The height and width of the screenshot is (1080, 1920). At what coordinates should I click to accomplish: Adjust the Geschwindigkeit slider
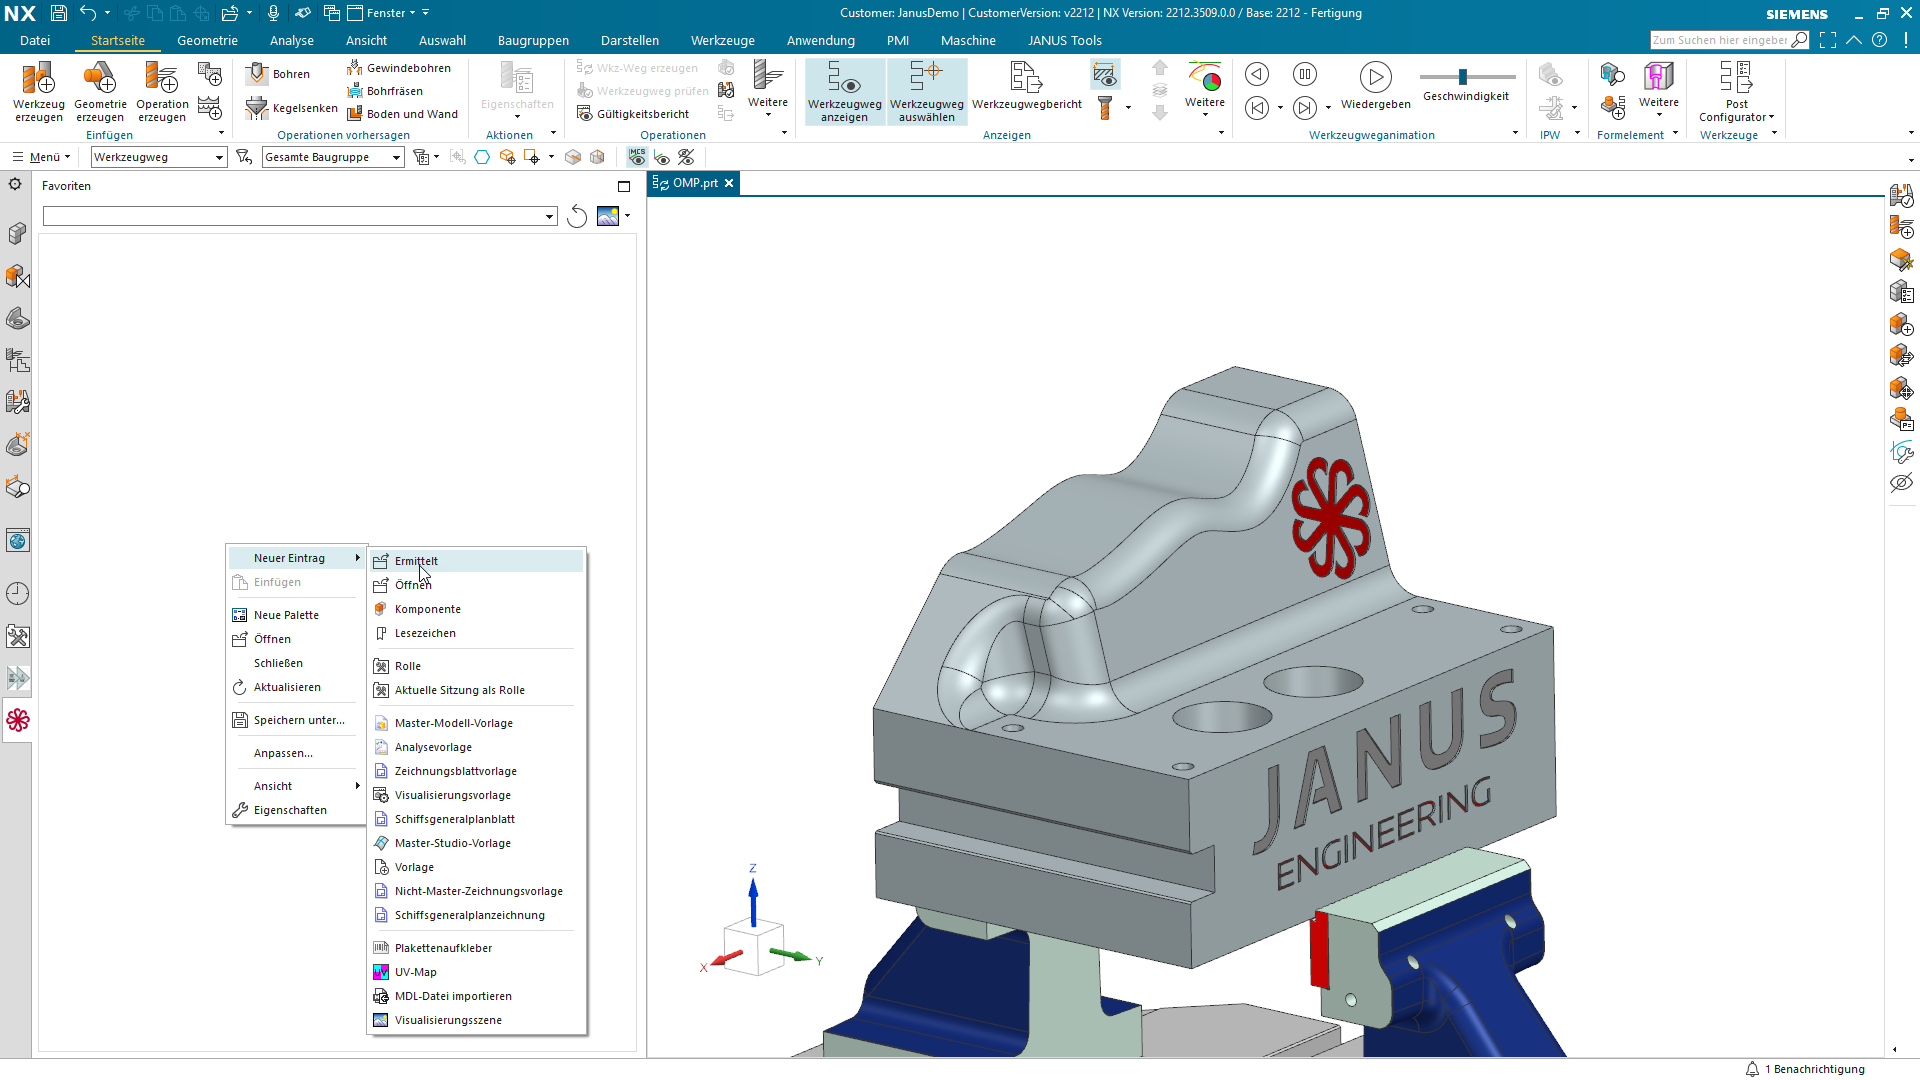click(x=1463, y=77)
